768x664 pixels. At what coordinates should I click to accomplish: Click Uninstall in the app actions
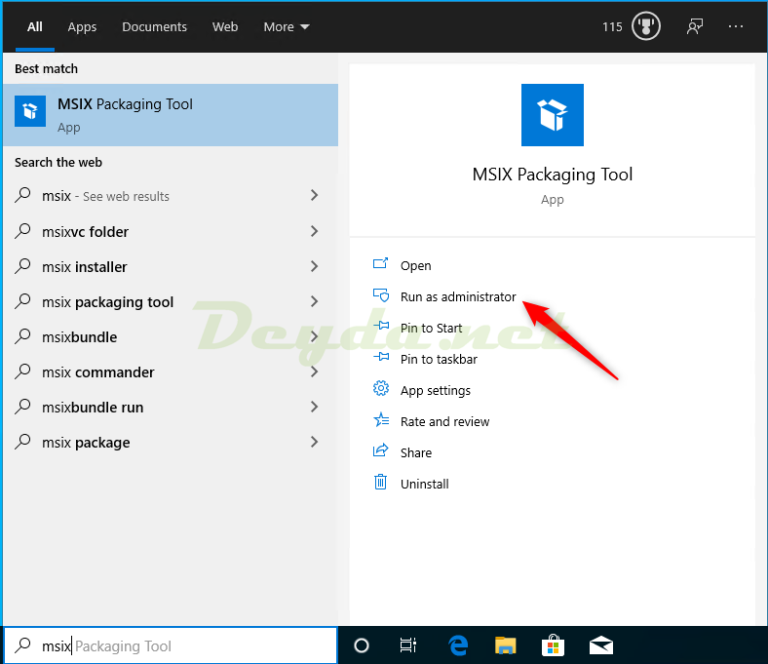[424, 484]
